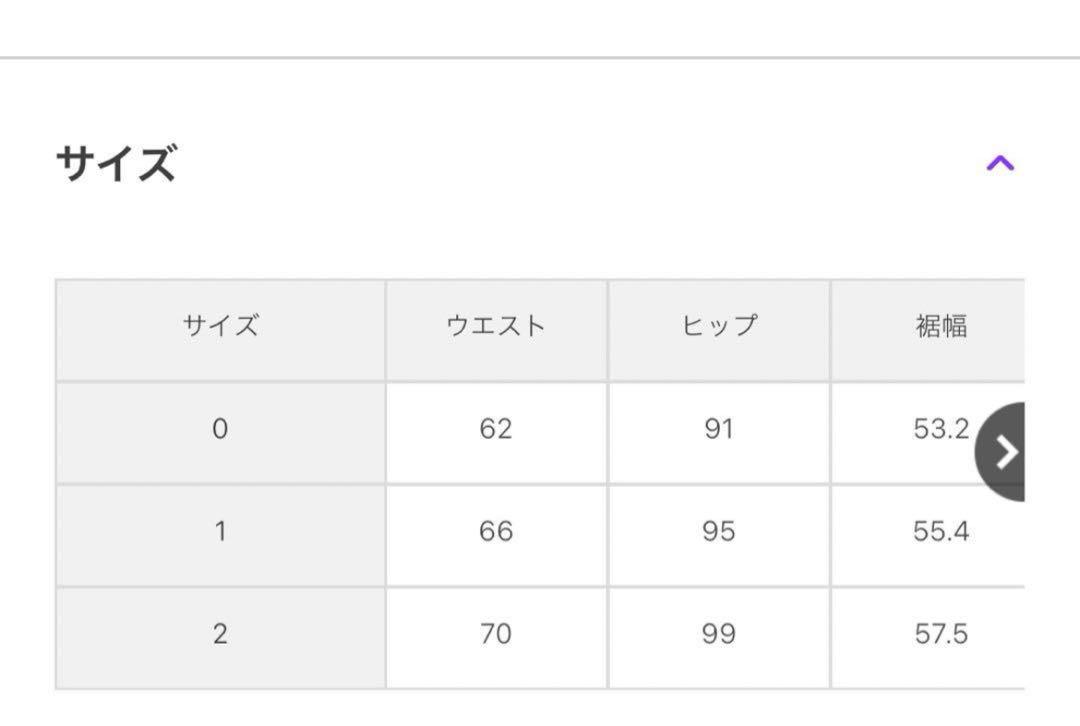Select the ウエスト column header
Viewport: 1080px width, 726px height.
pos(496,327)
